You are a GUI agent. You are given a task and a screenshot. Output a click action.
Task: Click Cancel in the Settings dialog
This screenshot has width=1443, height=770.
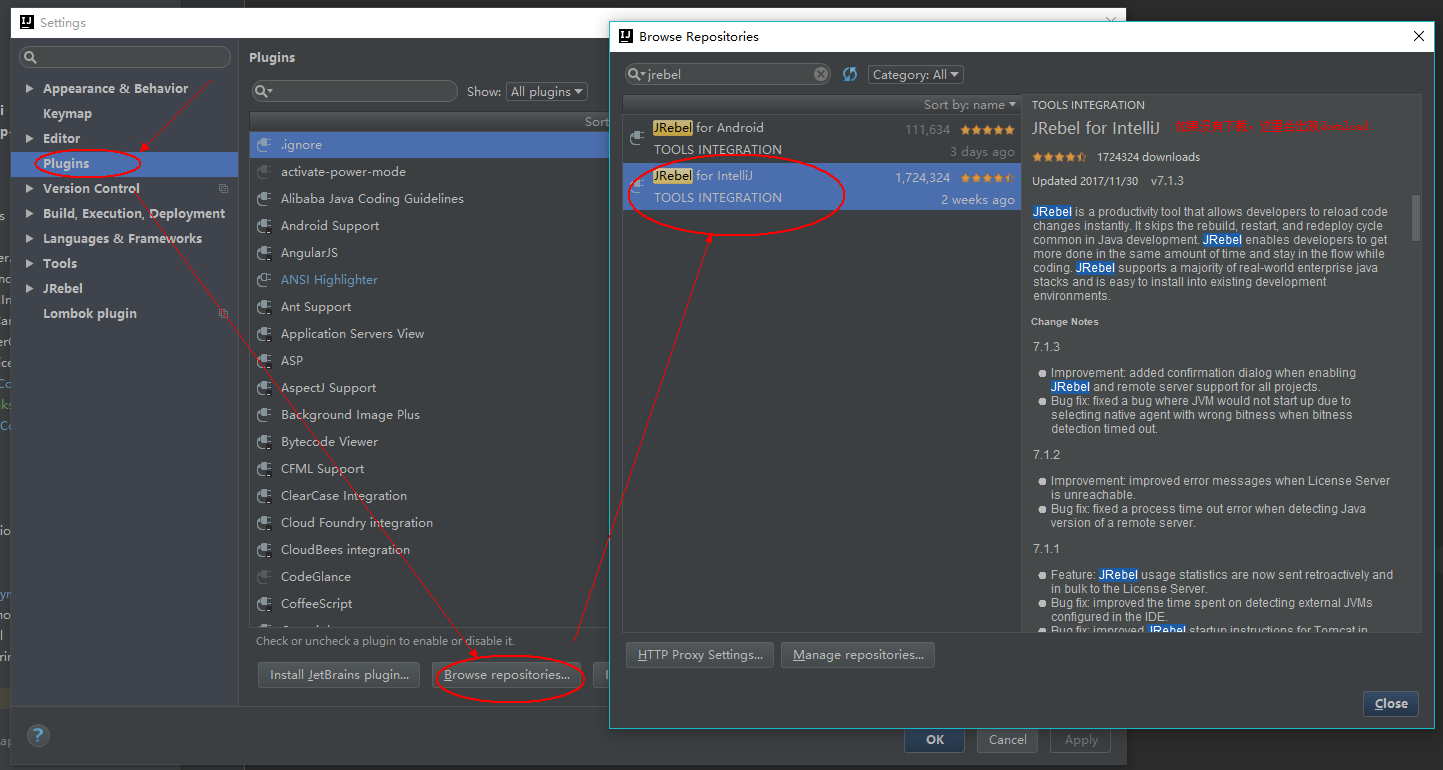tap(1007, 740)
